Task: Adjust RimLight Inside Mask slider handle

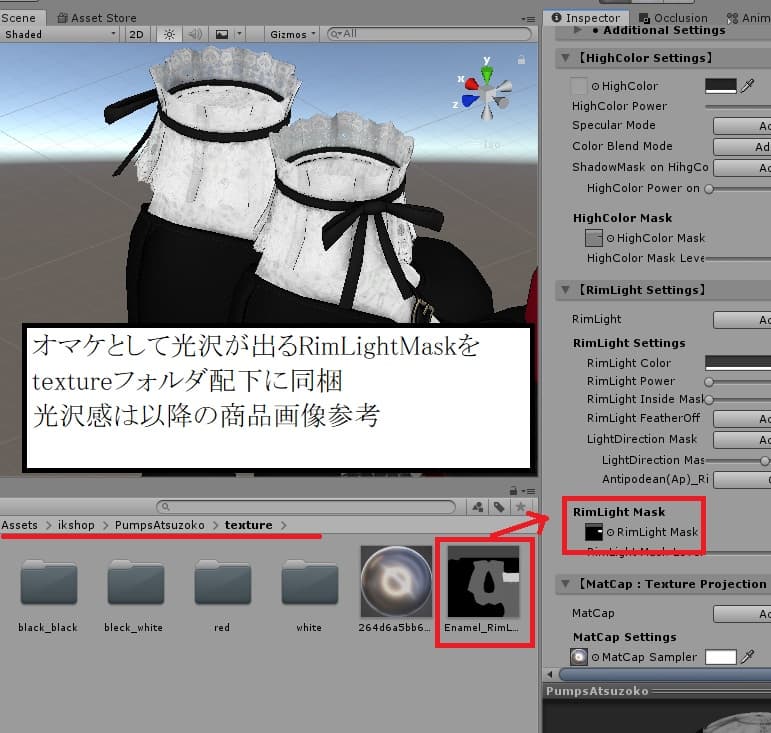Action: pos(709,400)
